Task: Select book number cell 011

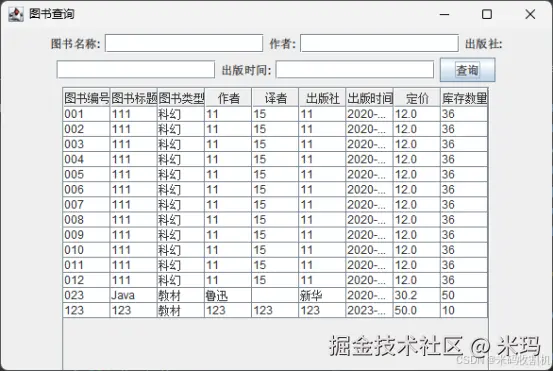Action: point(87,265)
